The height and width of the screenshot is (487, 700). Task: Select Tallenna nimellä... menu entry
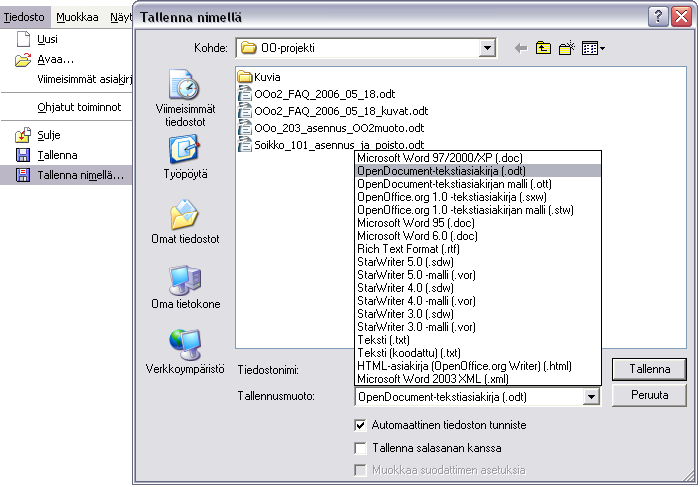pyautogui.click(x=66, y=175)
